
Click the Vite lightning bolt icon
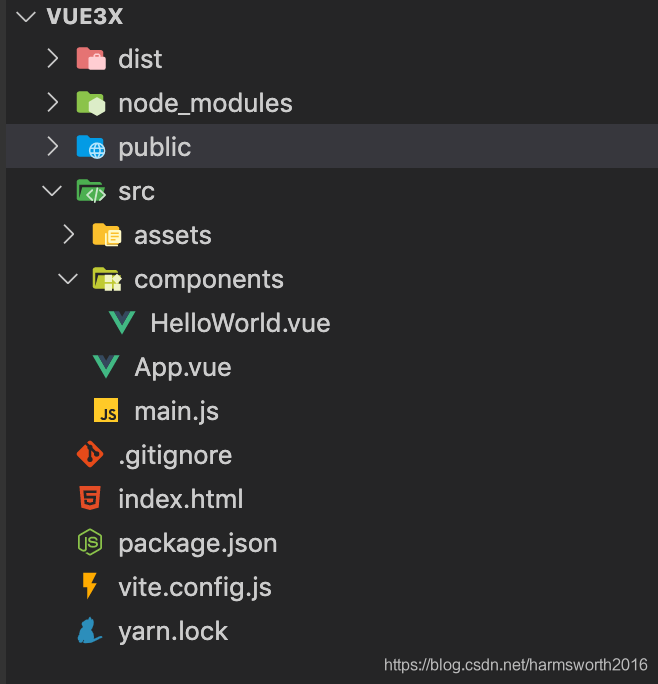tap(90, 586)
